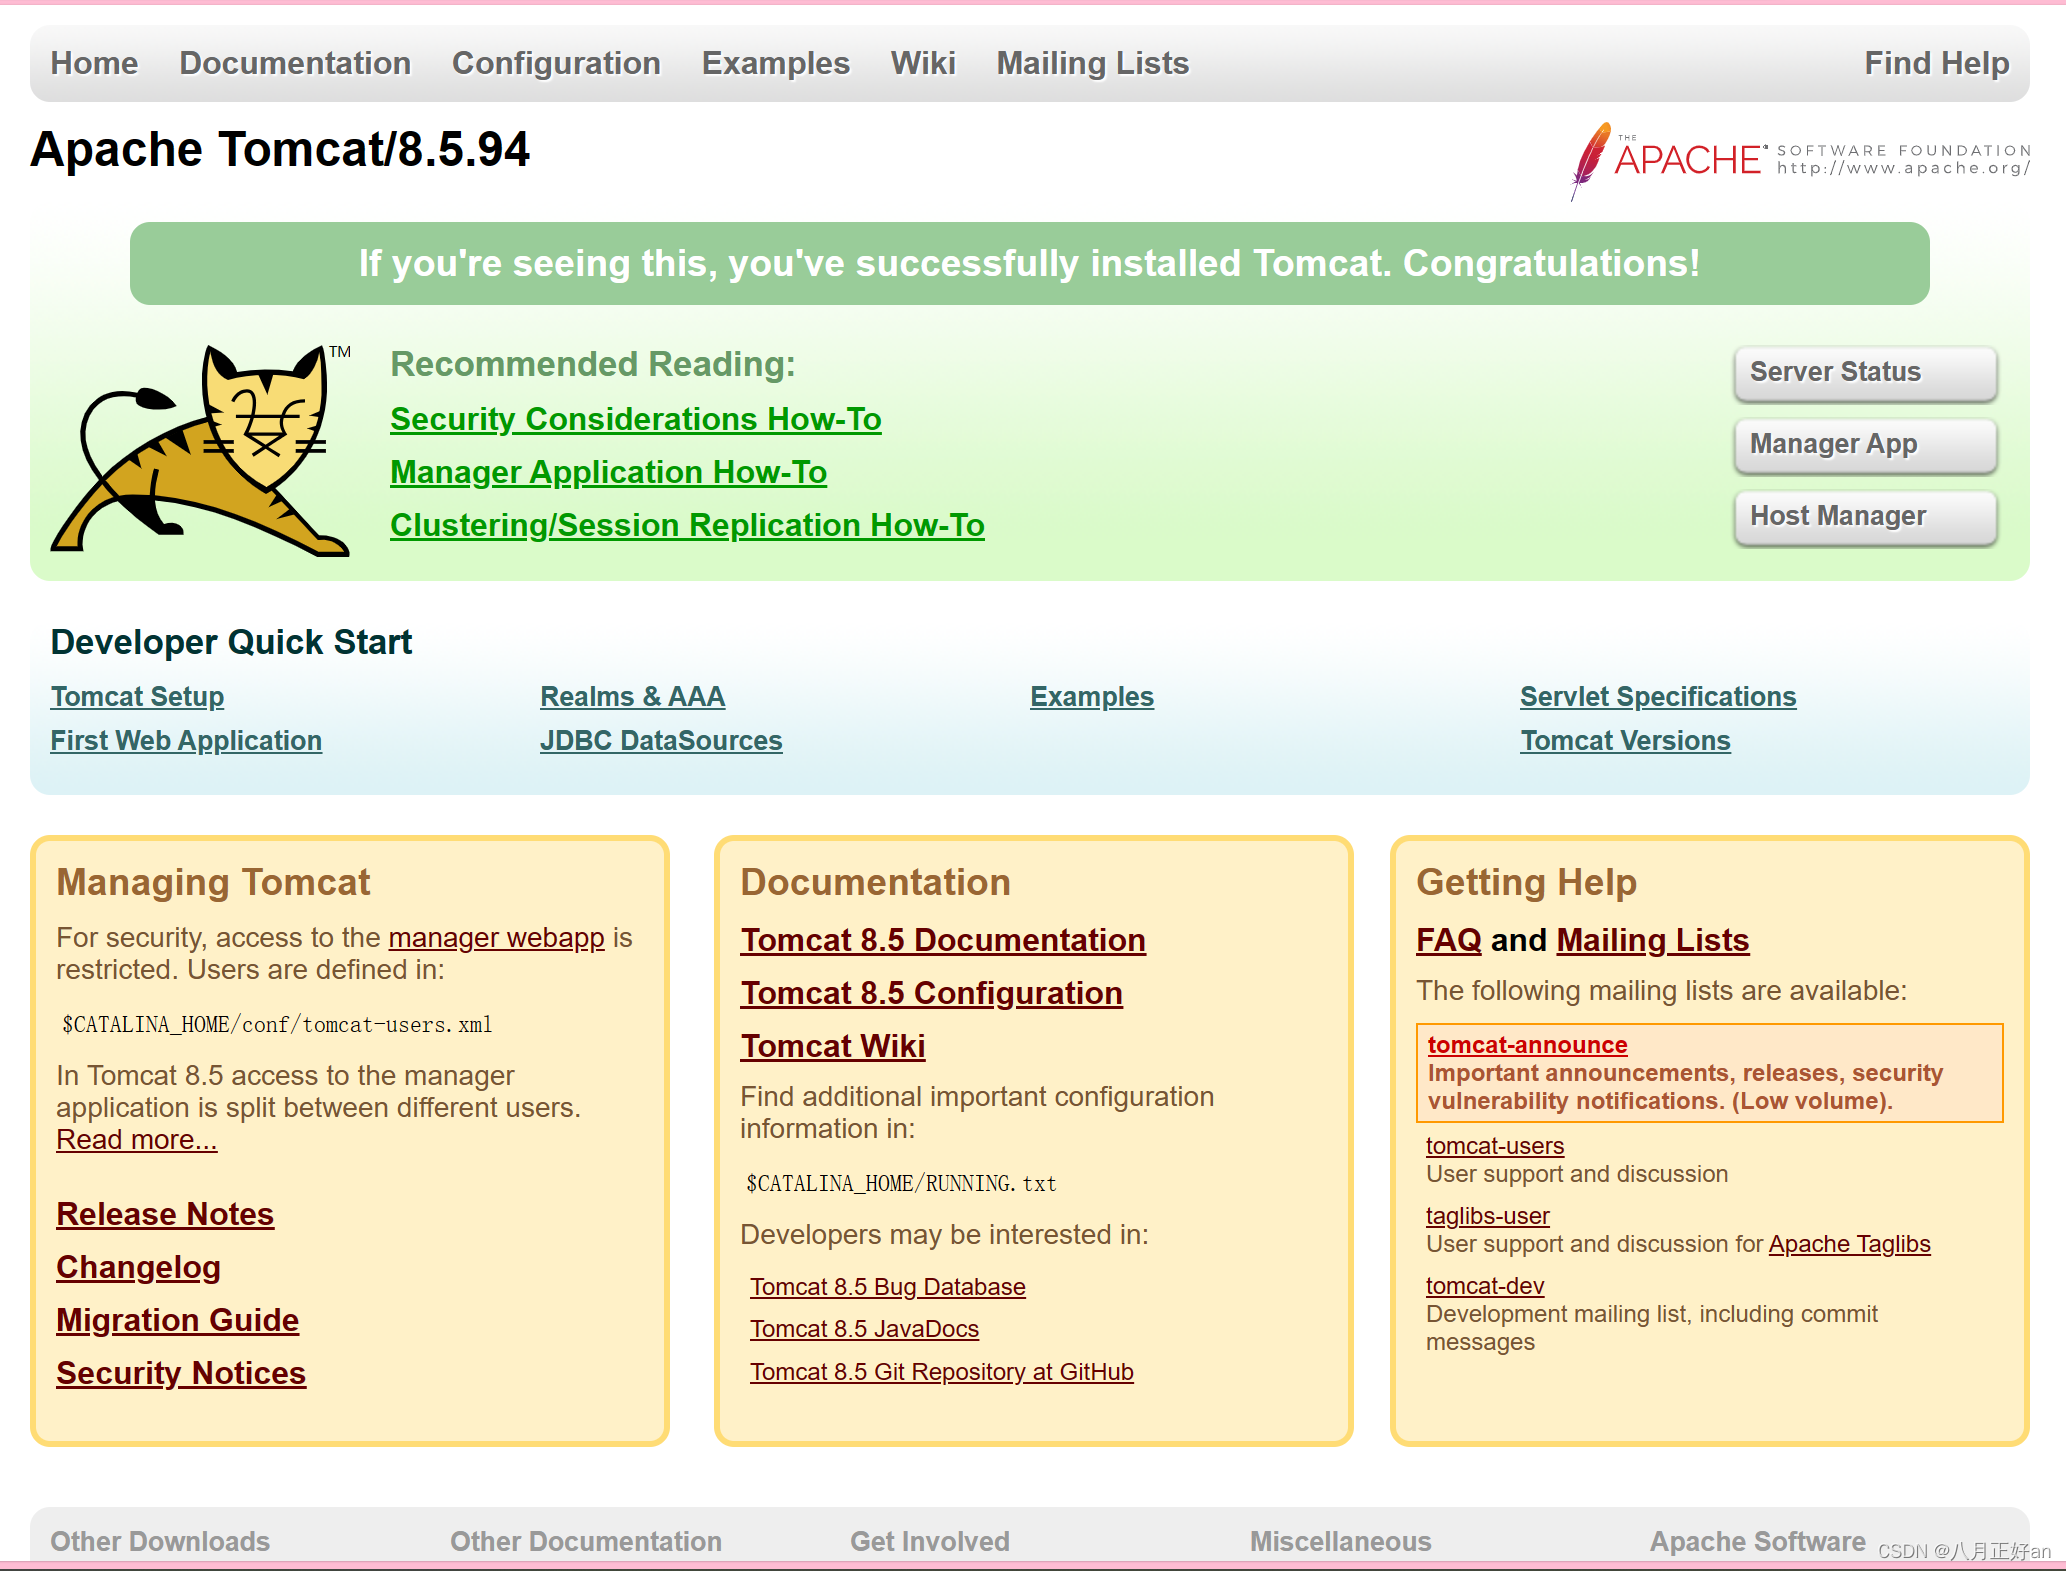
Task: Click the Other Downloads footer heading
Action: click(160, 1542)
